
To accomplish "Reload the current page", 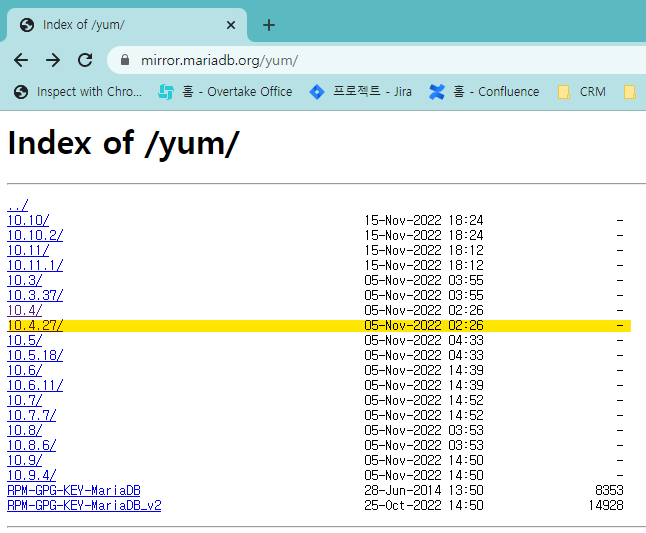I will 85,60.
